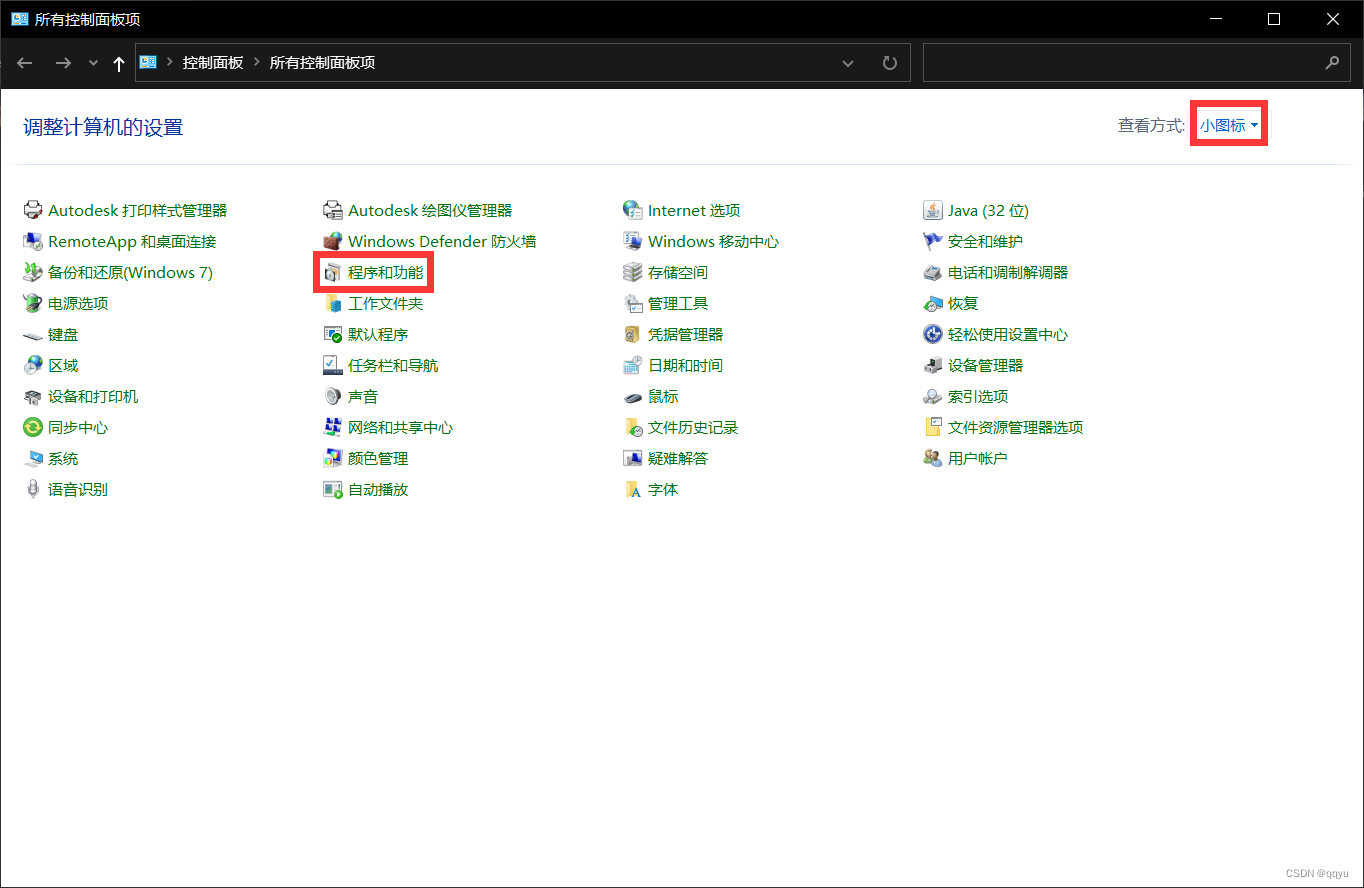
Task: Open the 设备管理器 link
Action: [x=985, y=365]
